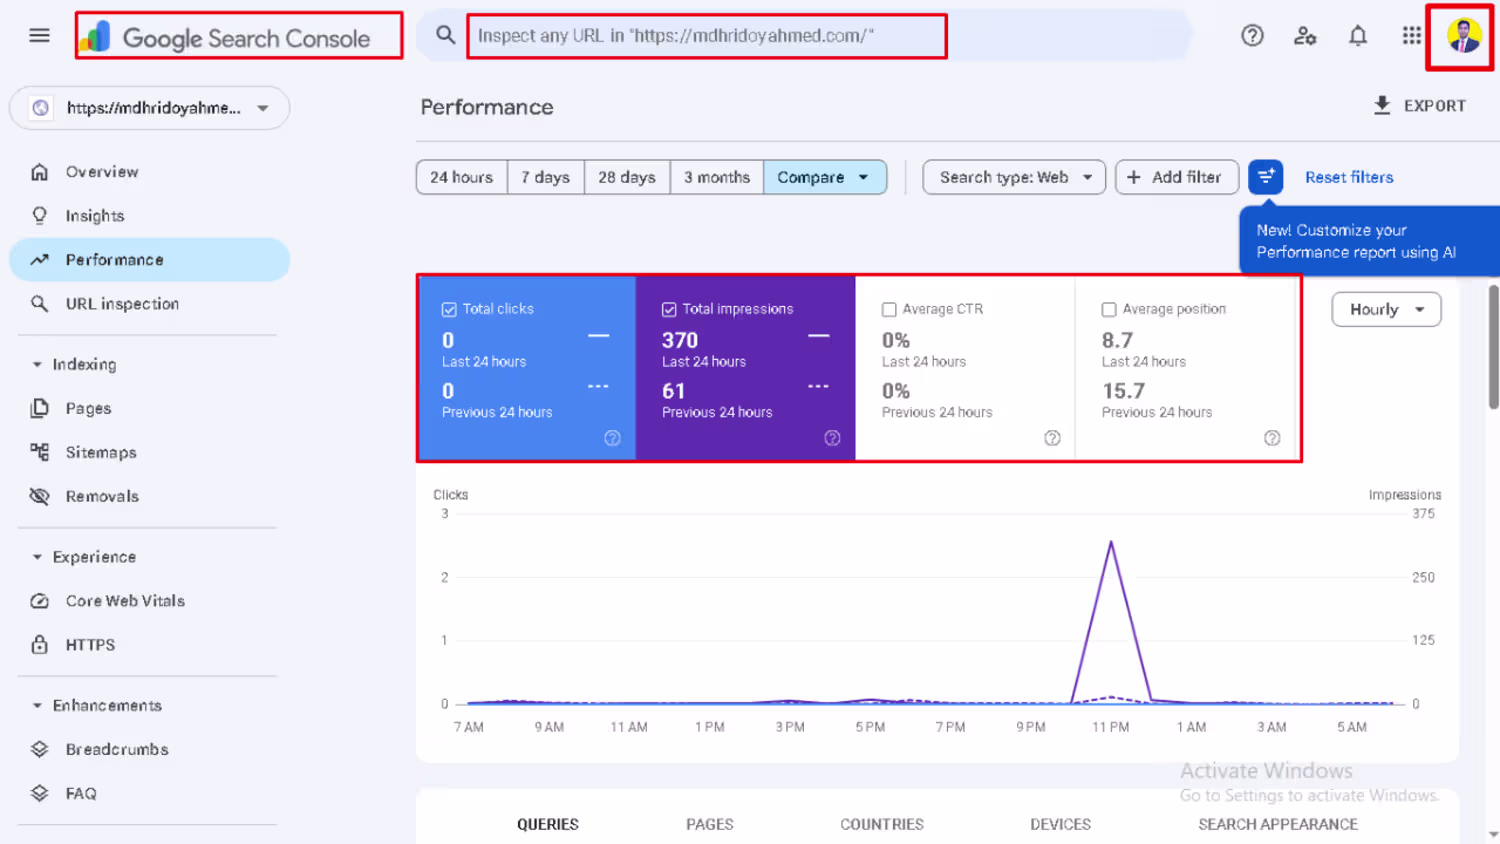Open the Hourly granularity dropdown
The width and height of the screenshot is (1500, 844).
click(x=1386, y=310)
